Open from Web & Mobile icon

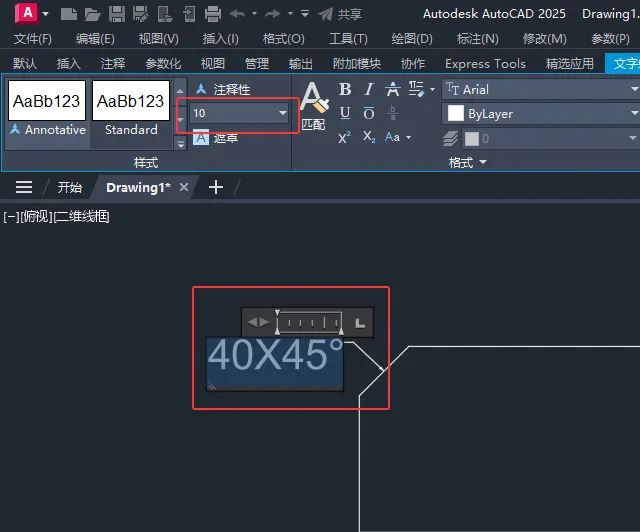tap(165, 14)
